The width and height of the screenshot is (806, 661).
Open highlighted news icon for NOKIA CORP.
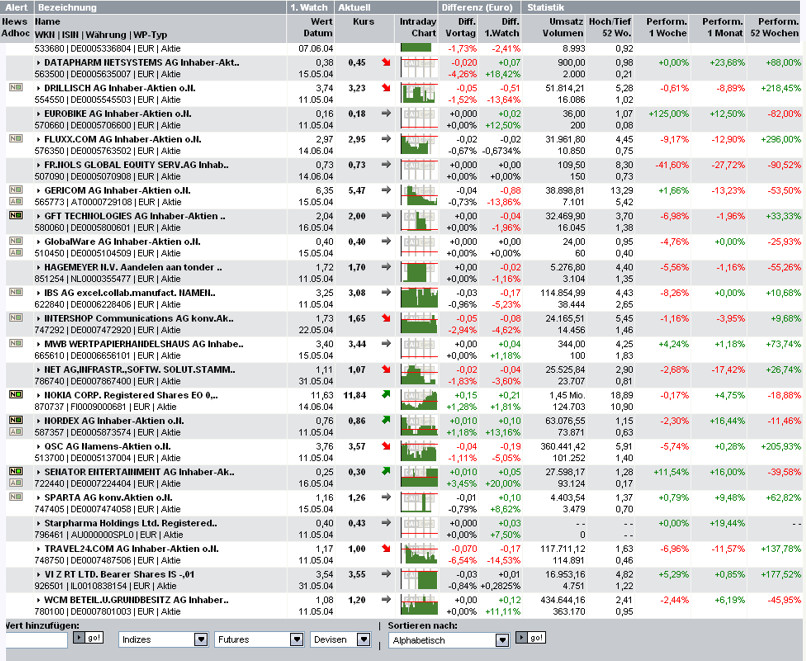click(16, 394)
